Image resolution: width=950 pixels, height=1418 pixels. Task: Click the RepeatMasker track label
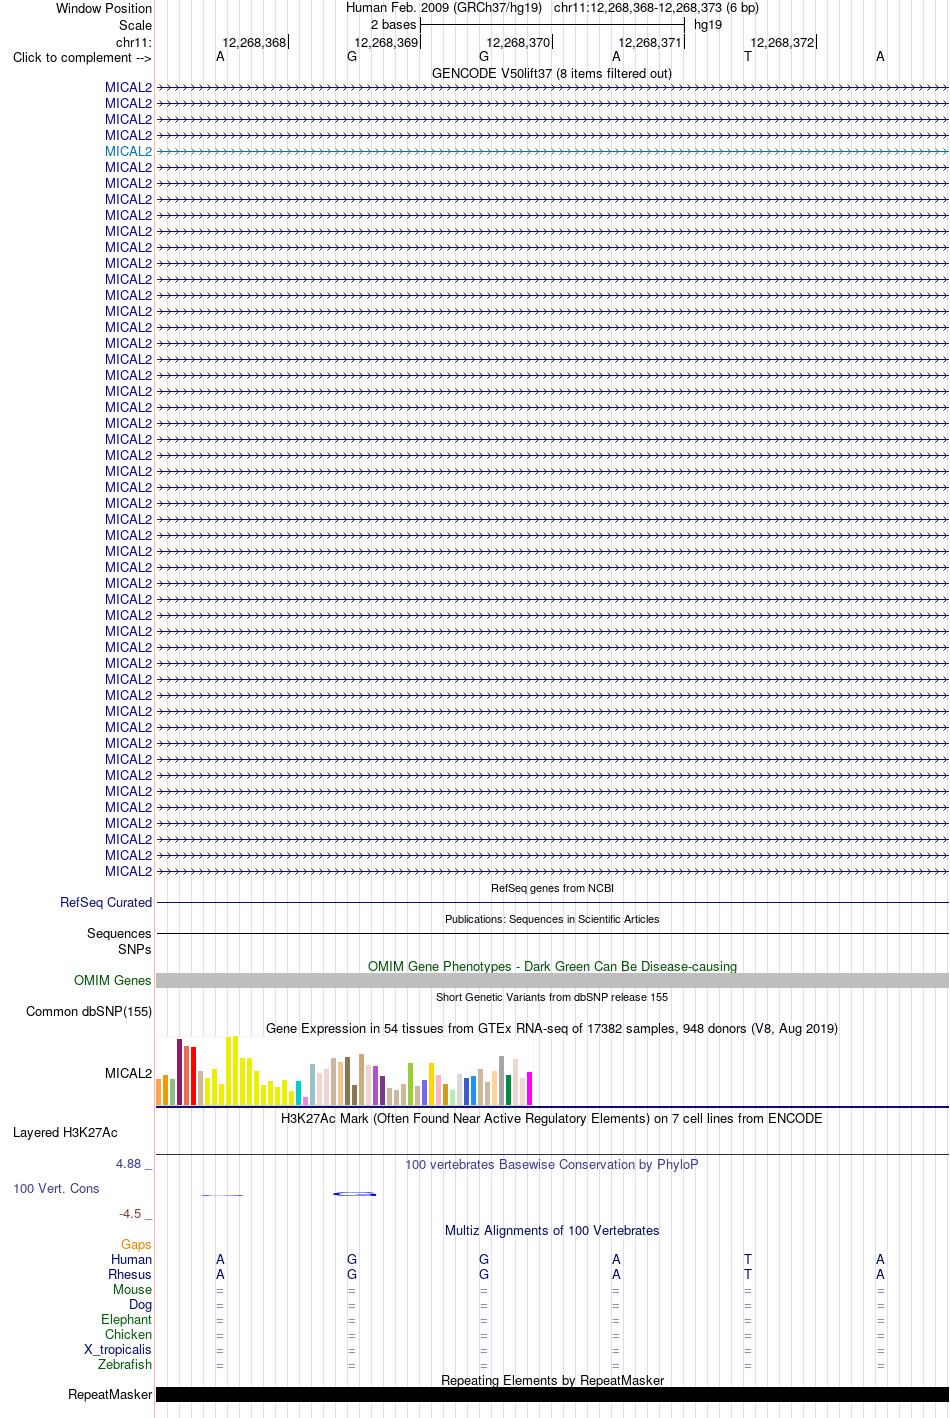point(110,1394)
